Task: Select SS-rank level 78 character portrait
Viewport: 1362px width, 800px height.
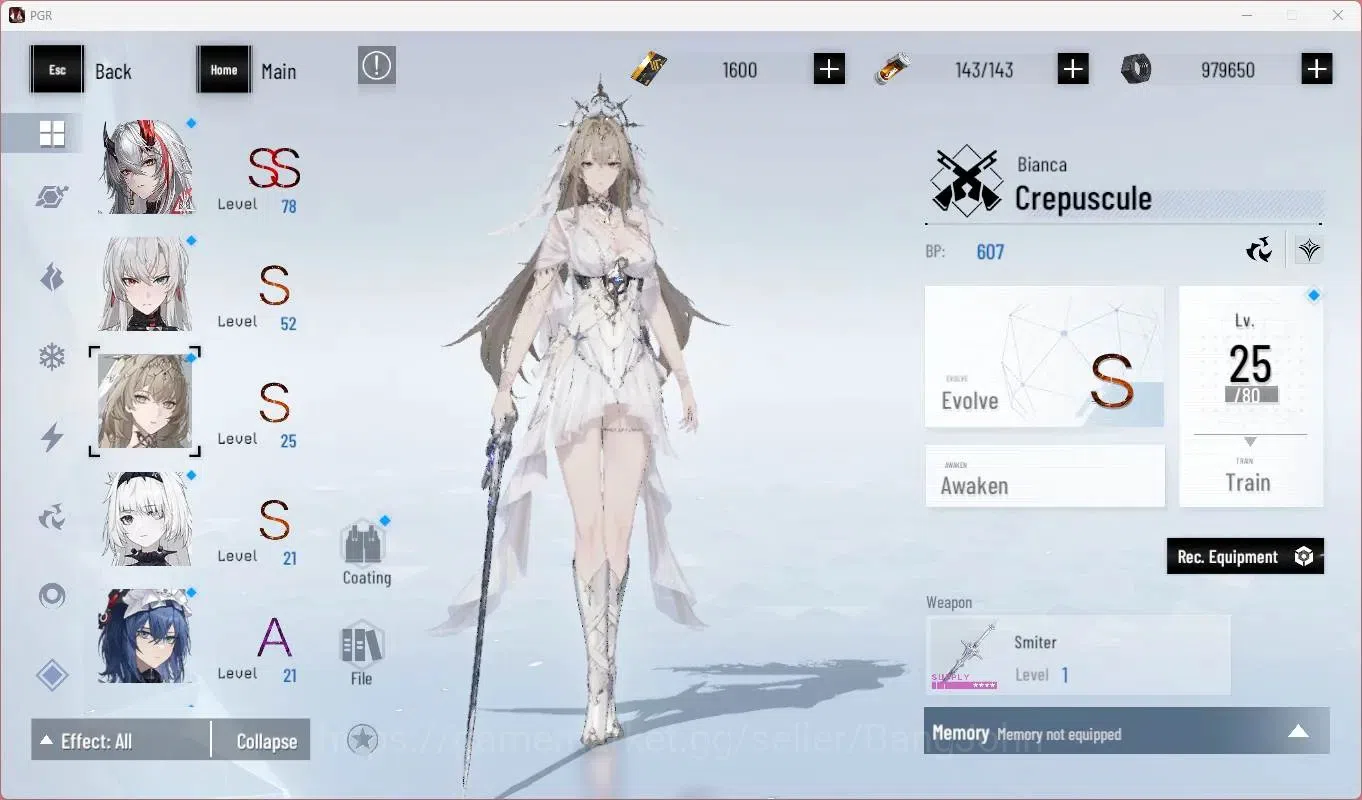Action: [146, 167]
